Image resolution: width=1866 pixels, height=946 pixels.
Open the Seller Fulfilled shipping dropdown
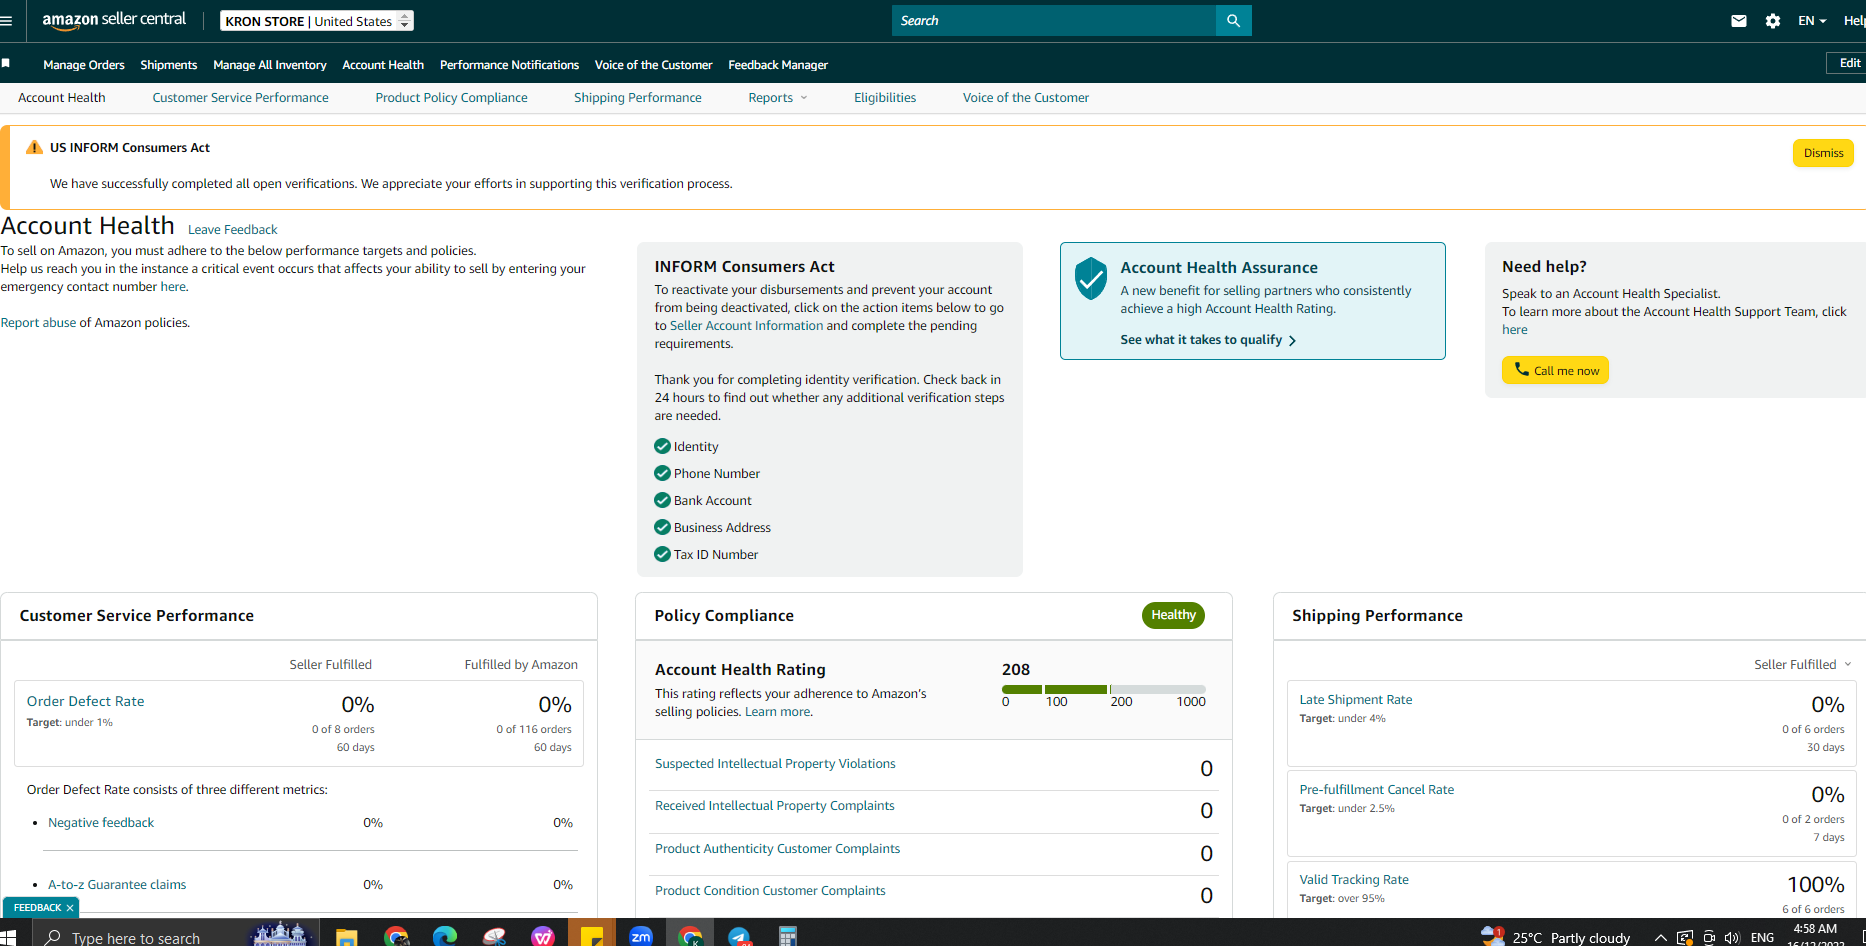click(x=1803, y=665)
